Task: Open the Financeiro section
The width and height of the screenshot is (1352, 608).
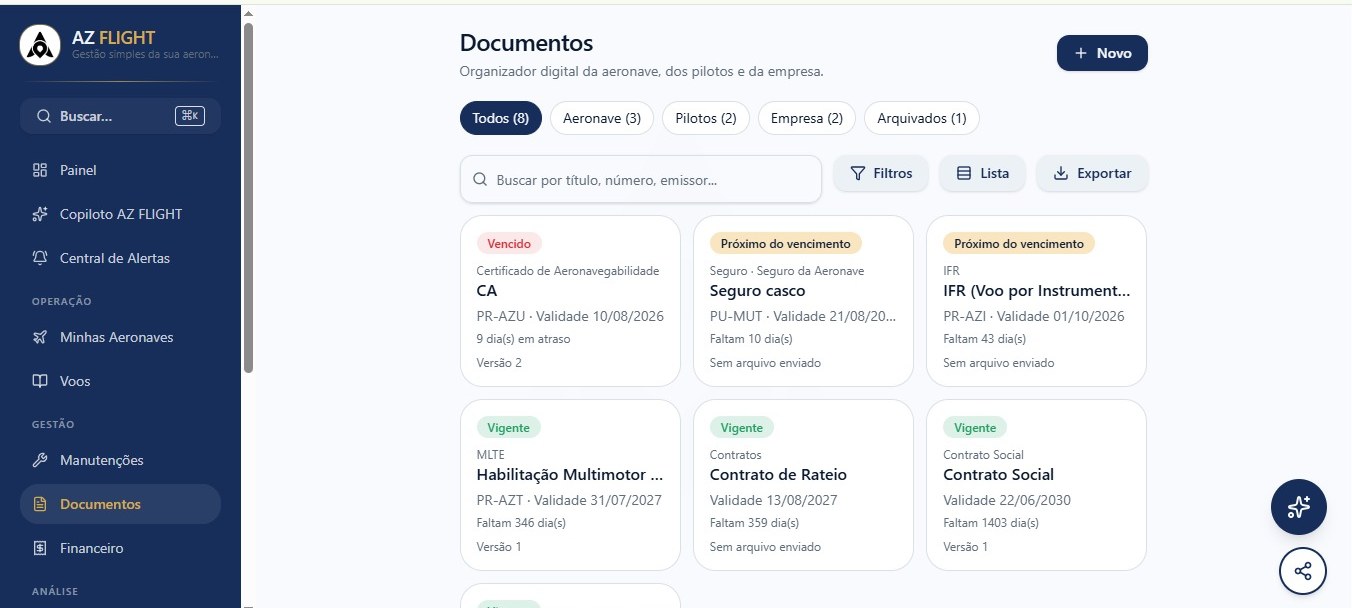Action: pos(120,548)
